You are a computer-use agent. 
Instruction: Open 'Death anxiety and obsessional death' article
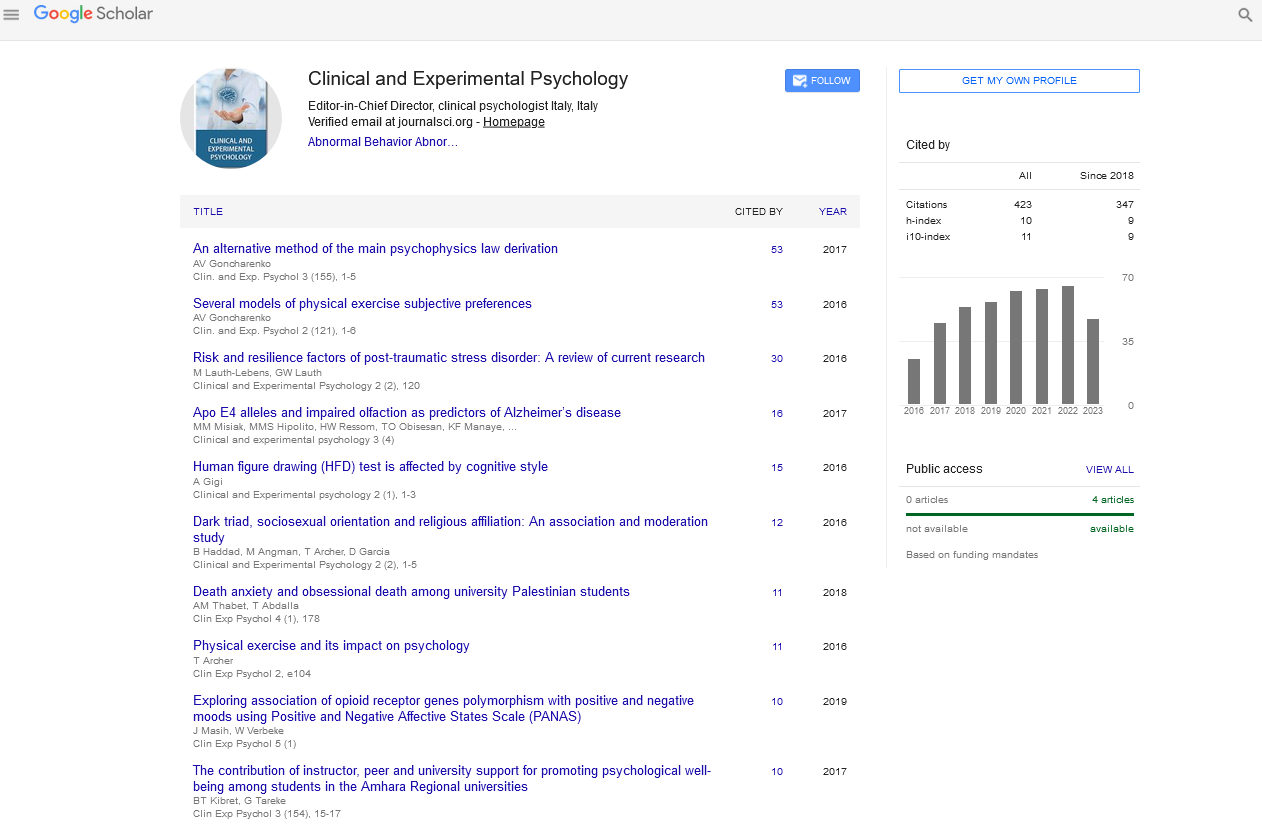[411, 592]
